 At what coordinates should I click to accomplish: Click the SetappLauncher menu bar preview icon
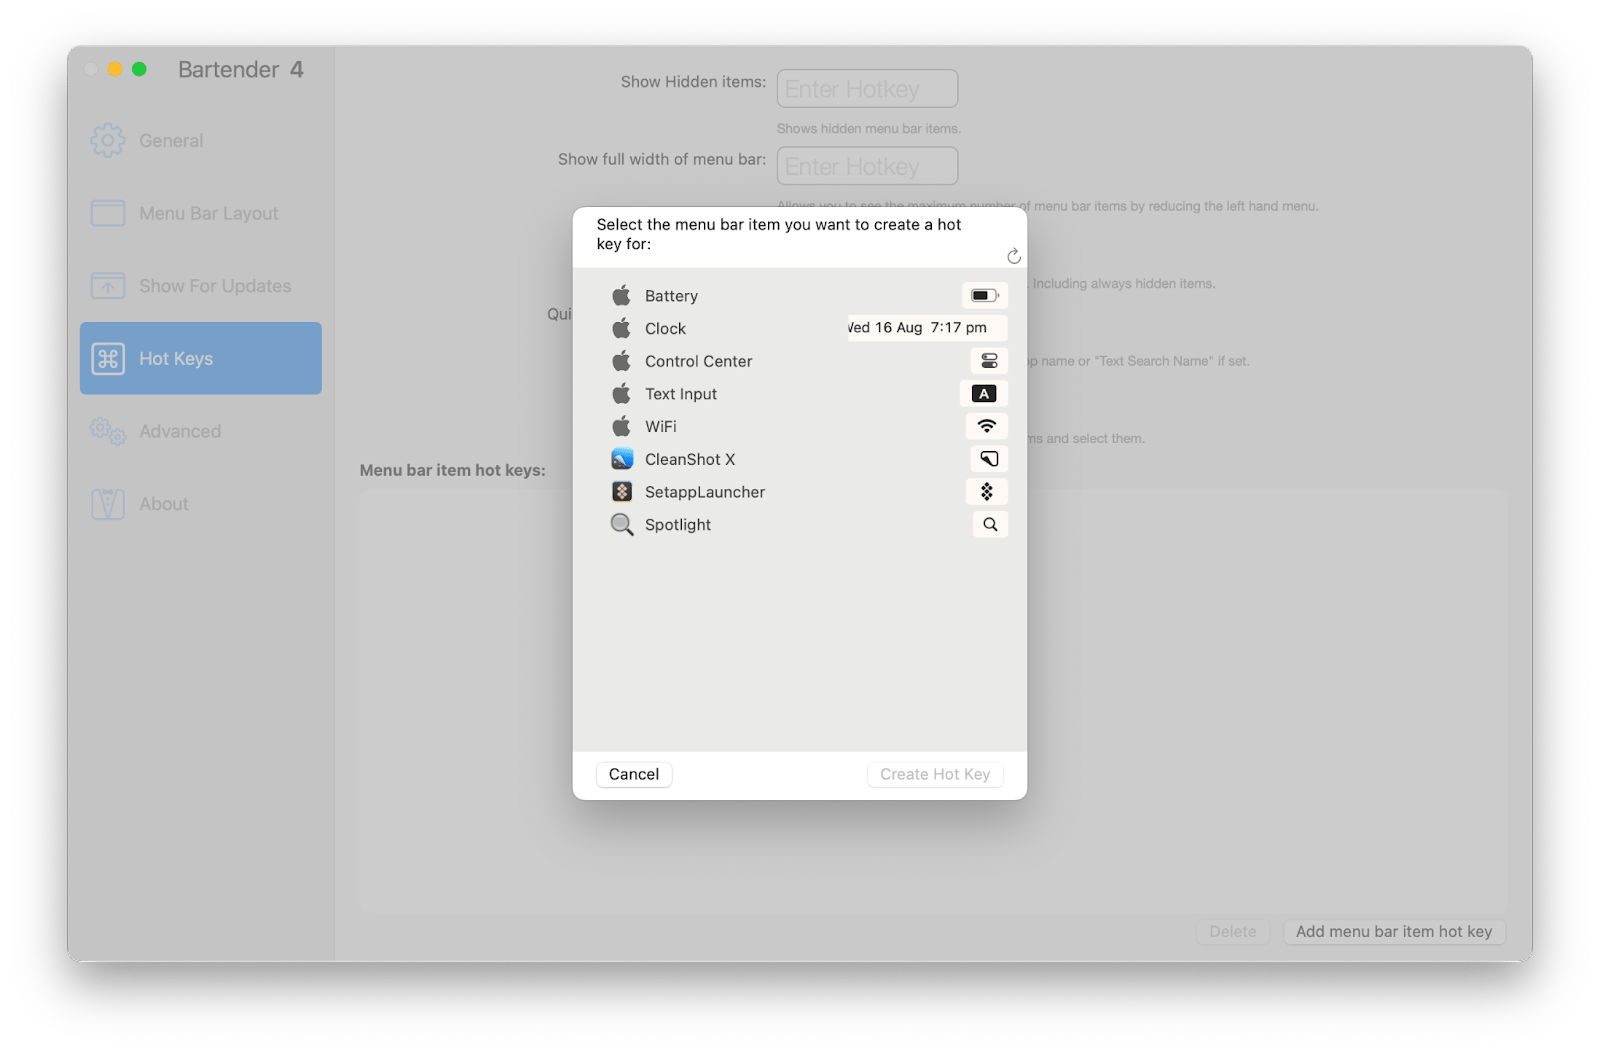pyautogui.click(x=987, y=491)
